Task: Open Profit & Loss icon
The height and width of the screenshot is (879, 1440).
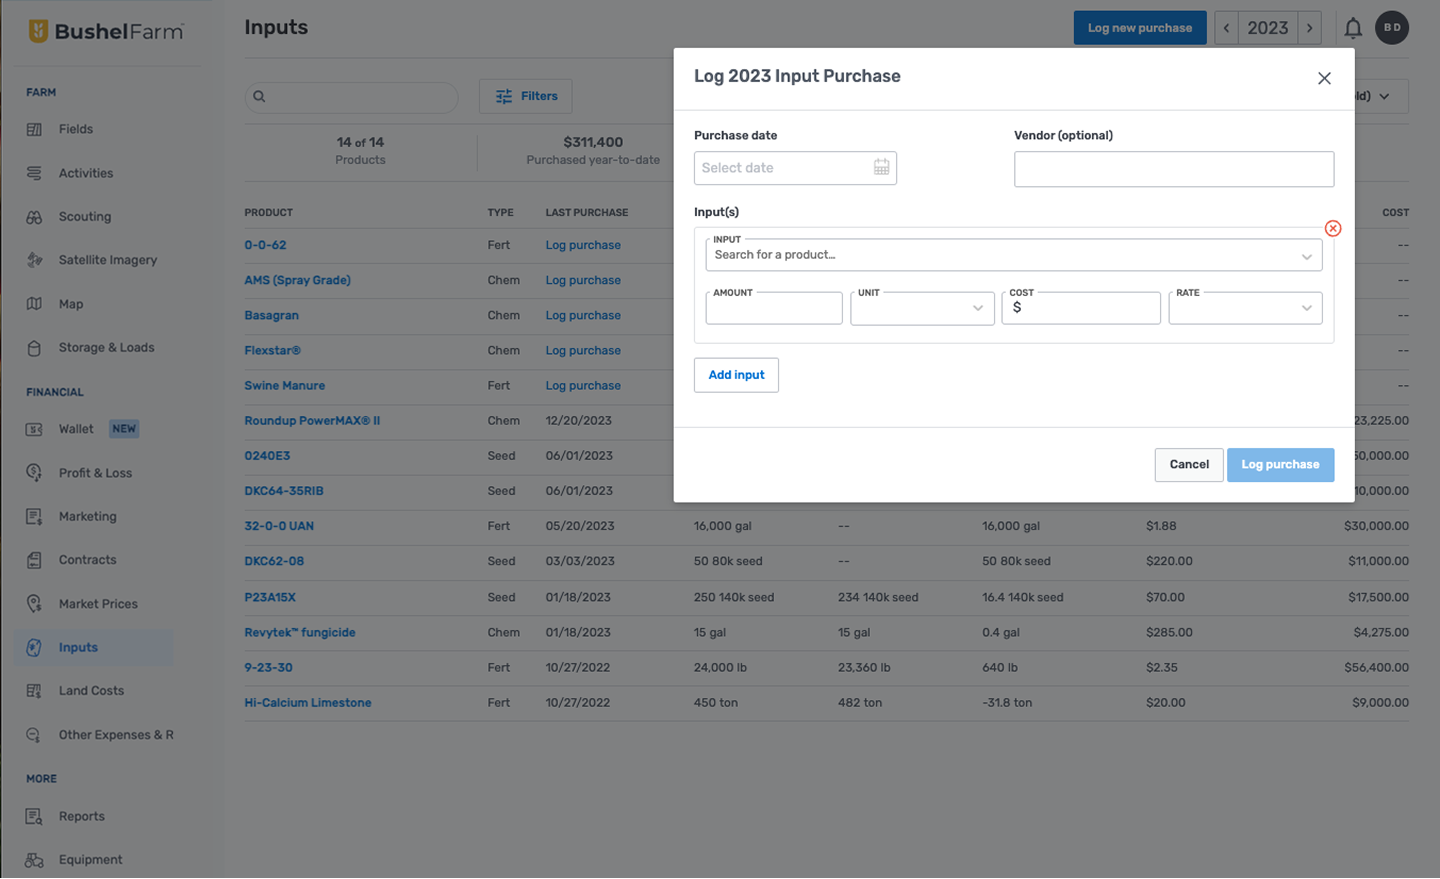Action: (x=34, y=473)
